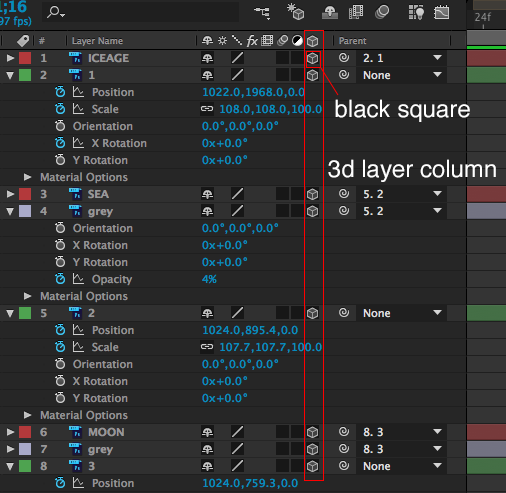Click the Scale value of layer 2
This screenshot has width=506, height=493.
(270, 109)
